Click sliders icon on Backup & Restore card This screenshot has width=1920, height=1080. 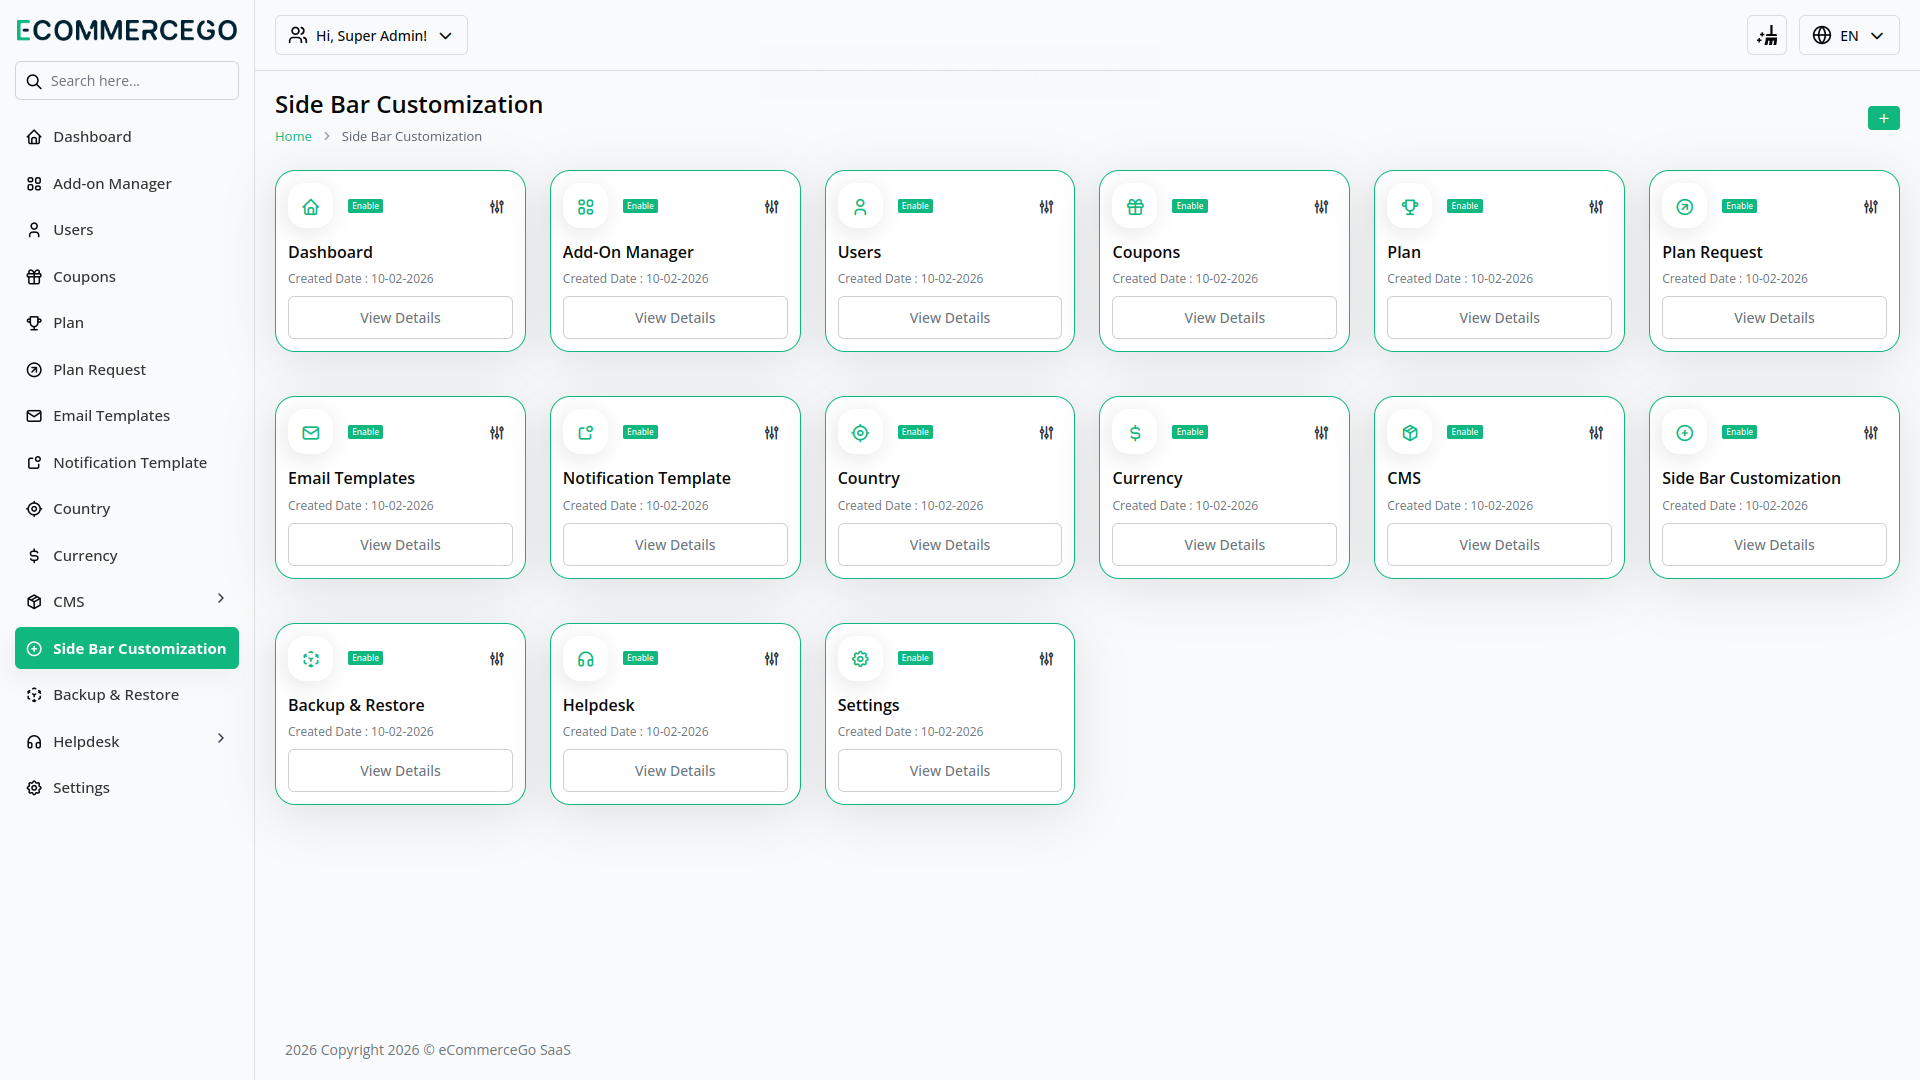(x=497, y=659)
